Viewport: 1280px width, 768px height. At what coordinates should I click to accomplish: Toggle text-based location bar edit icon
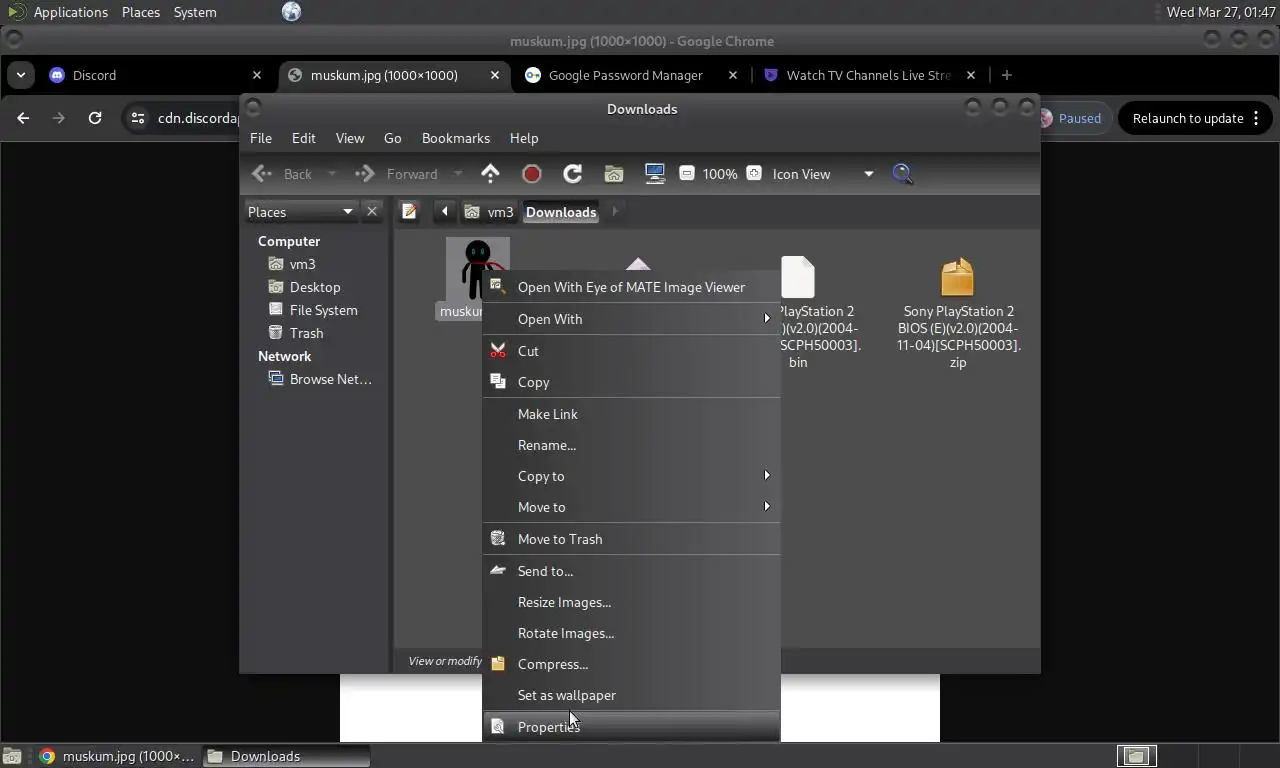[409, 211]
